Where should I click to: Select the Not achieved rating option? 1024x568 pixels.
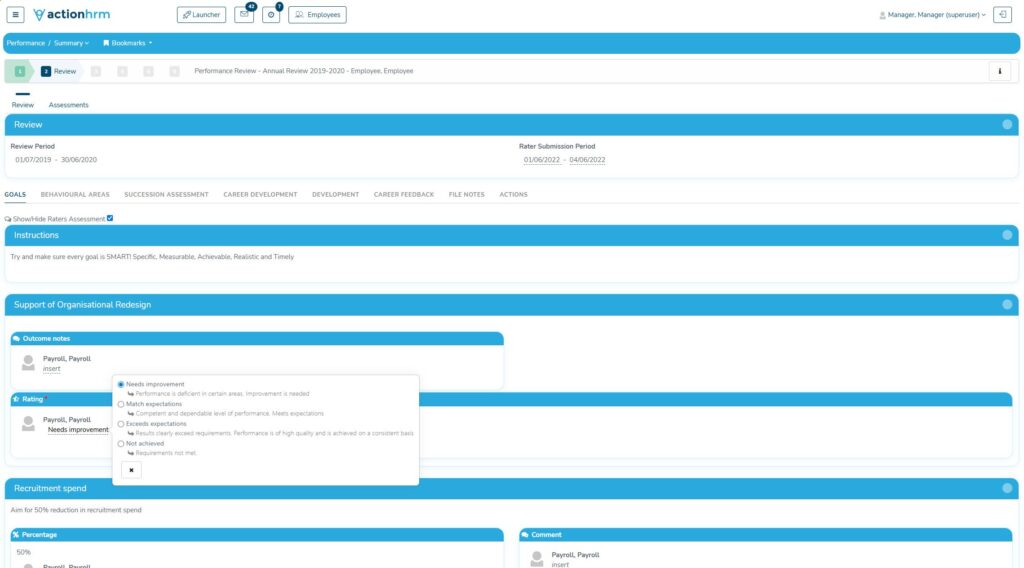(121, 443)
